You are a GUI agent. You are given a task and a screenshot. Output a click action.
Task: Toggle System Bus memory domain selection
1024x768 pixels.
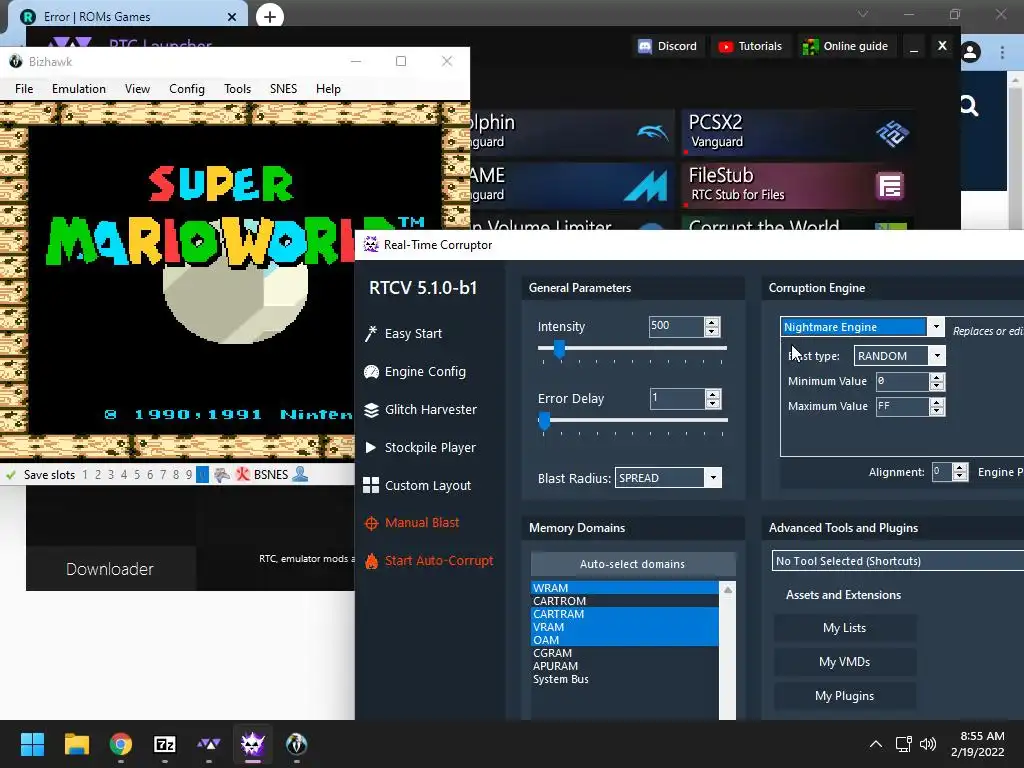(625, 679)
